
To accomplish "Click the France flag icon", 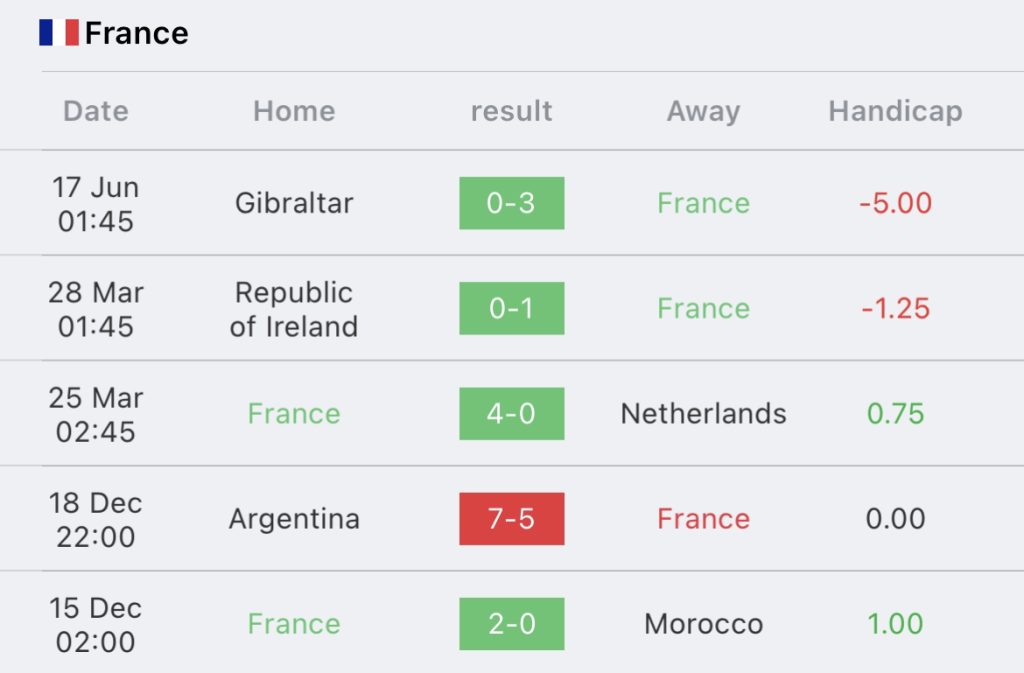I will point(59,33).
